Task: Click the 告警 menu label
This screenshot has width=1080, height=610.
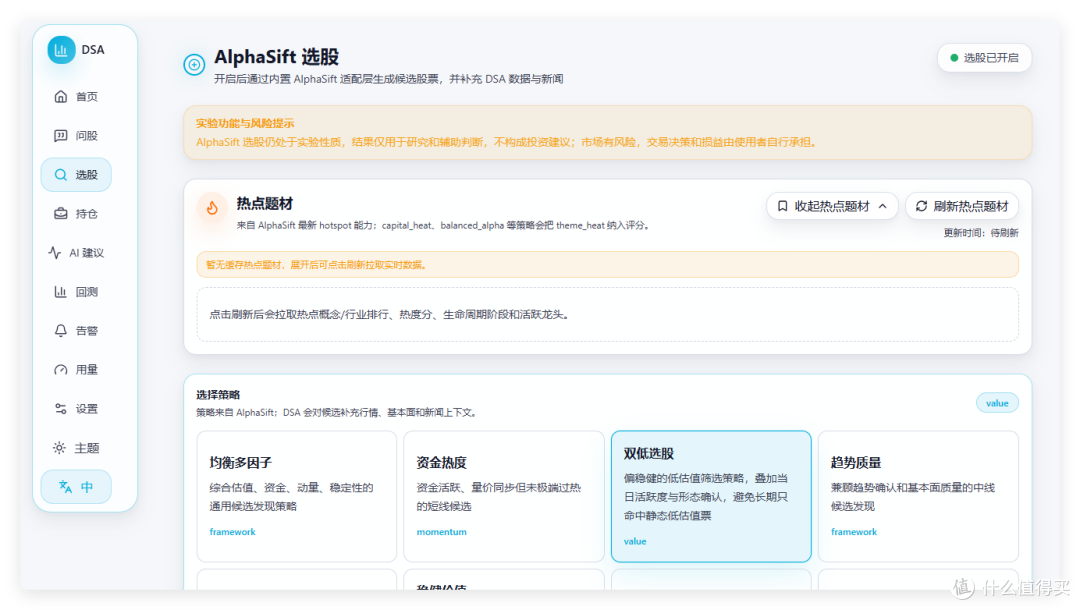Action: pyautogui.click(x=87, y=330)
